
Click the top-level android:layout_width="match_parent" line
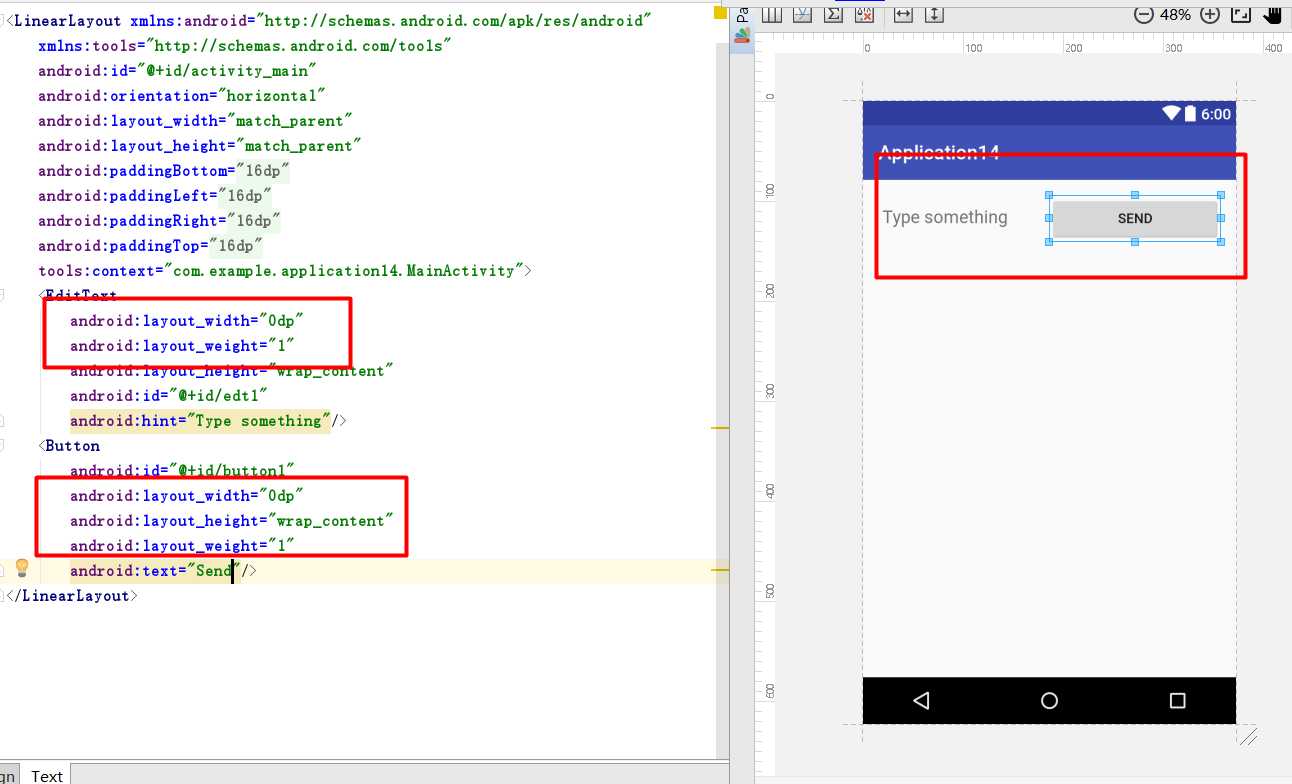click(196, 121)
